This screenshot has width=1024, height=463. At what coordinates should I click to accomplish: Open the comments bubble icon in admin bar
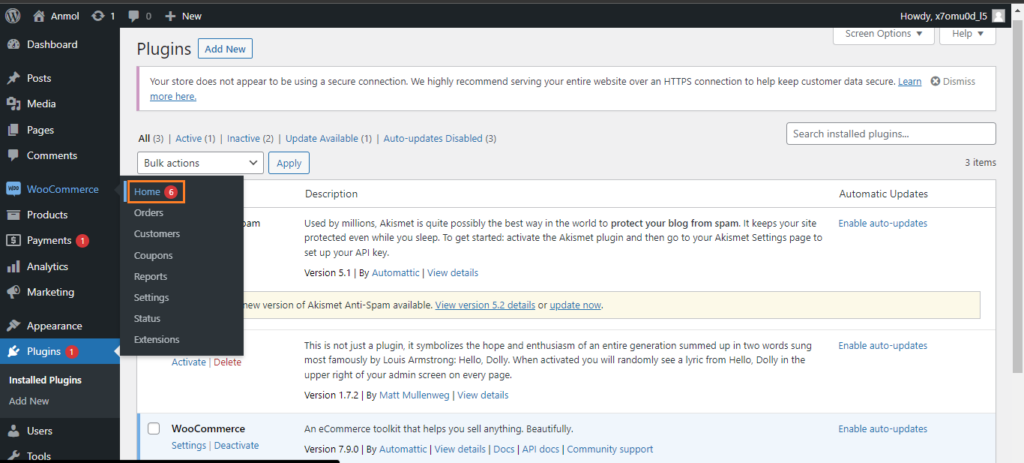(133, 16)
